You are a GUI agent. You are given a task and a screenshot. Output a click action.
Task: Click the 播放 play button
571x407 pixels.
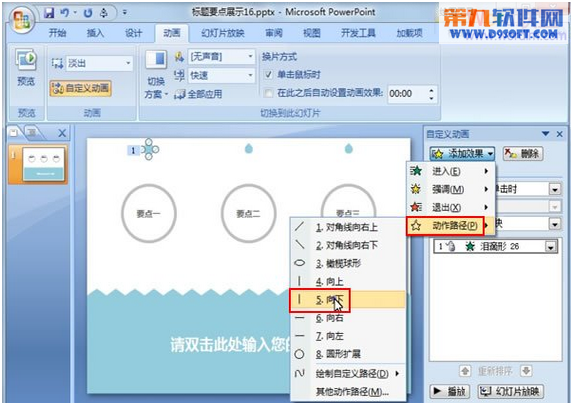[450, 391]
